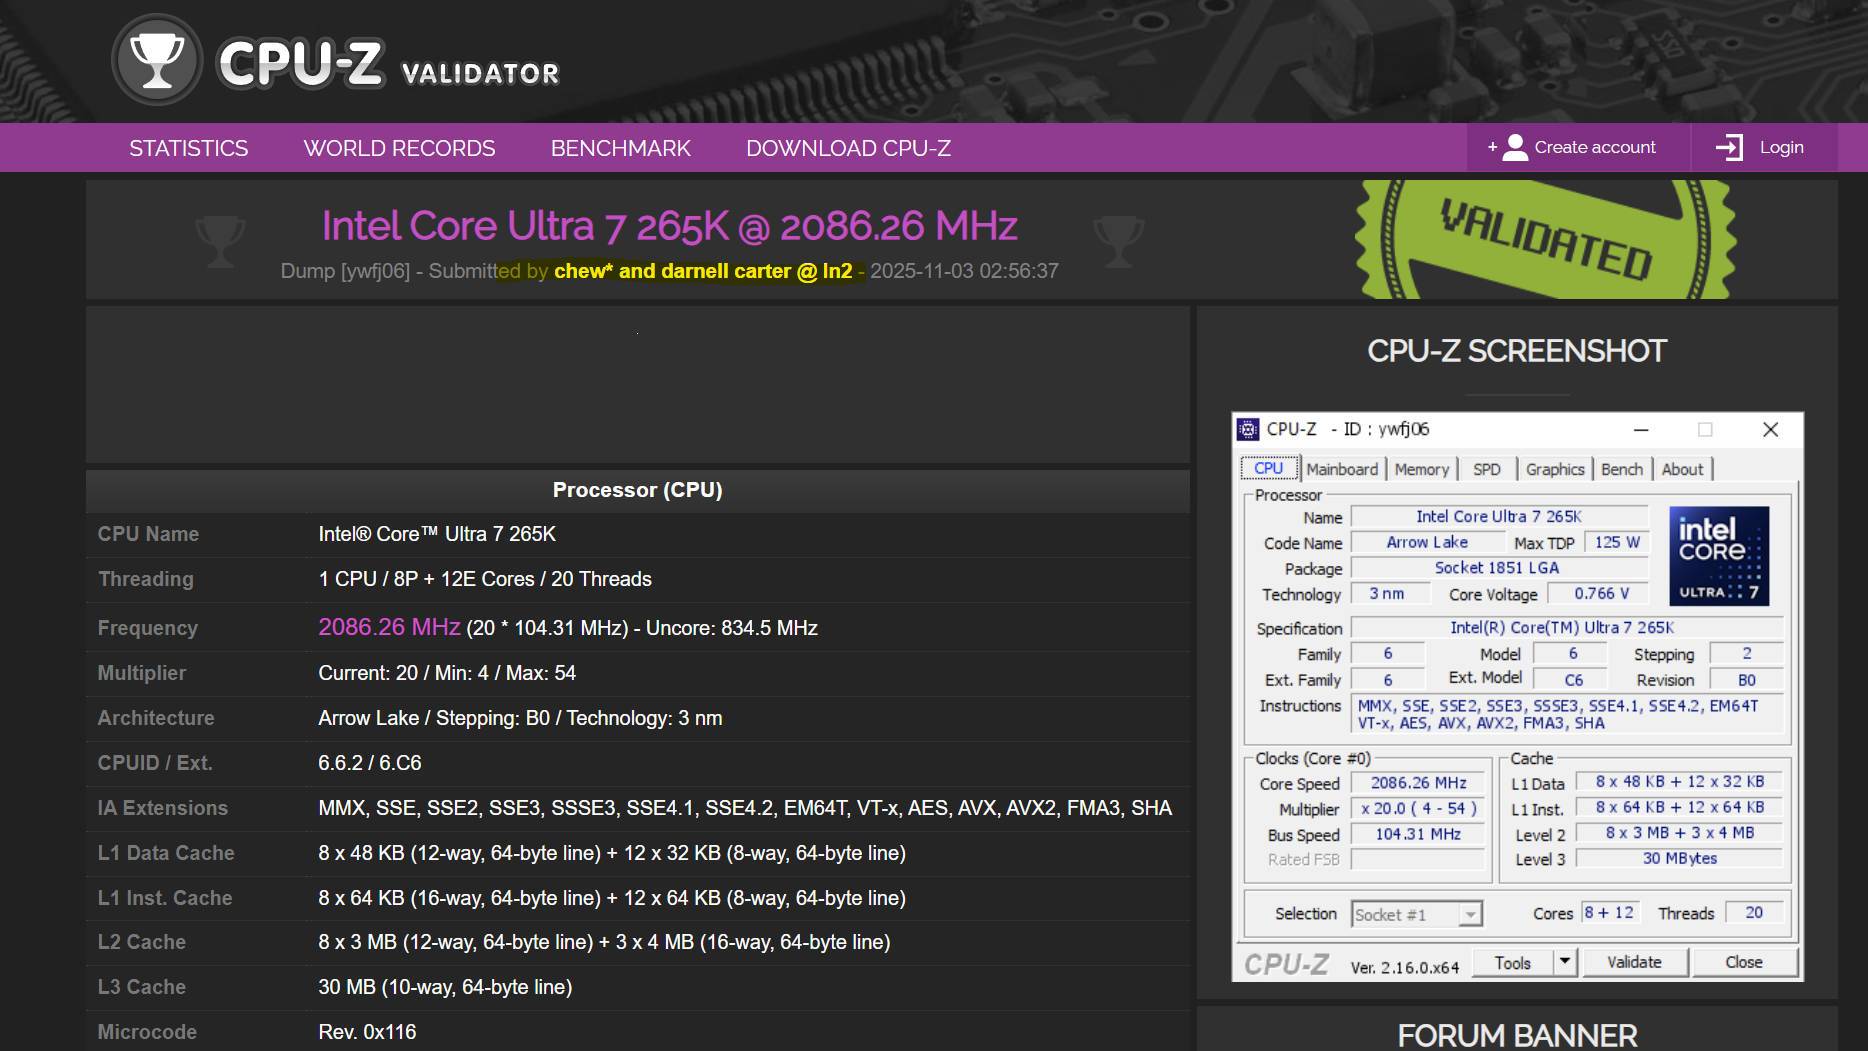Open the BENCHMARK menu

coord(621,147)
